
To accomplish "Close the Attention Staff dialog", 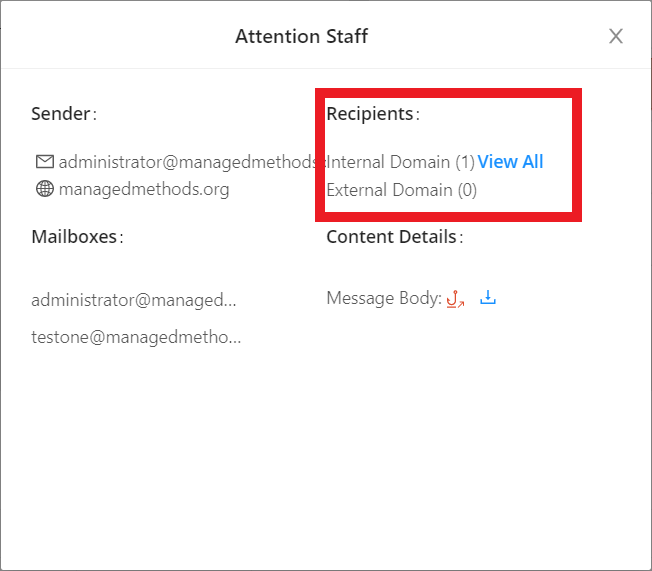I will tap(616, 37).
